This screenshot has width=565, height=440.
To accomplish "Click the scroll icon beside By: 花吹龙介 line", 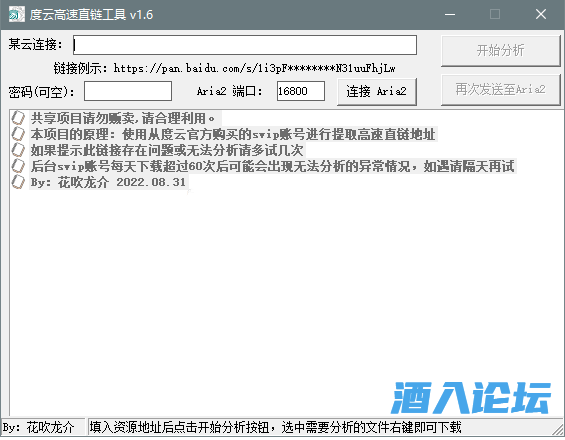I will point(18,182).
